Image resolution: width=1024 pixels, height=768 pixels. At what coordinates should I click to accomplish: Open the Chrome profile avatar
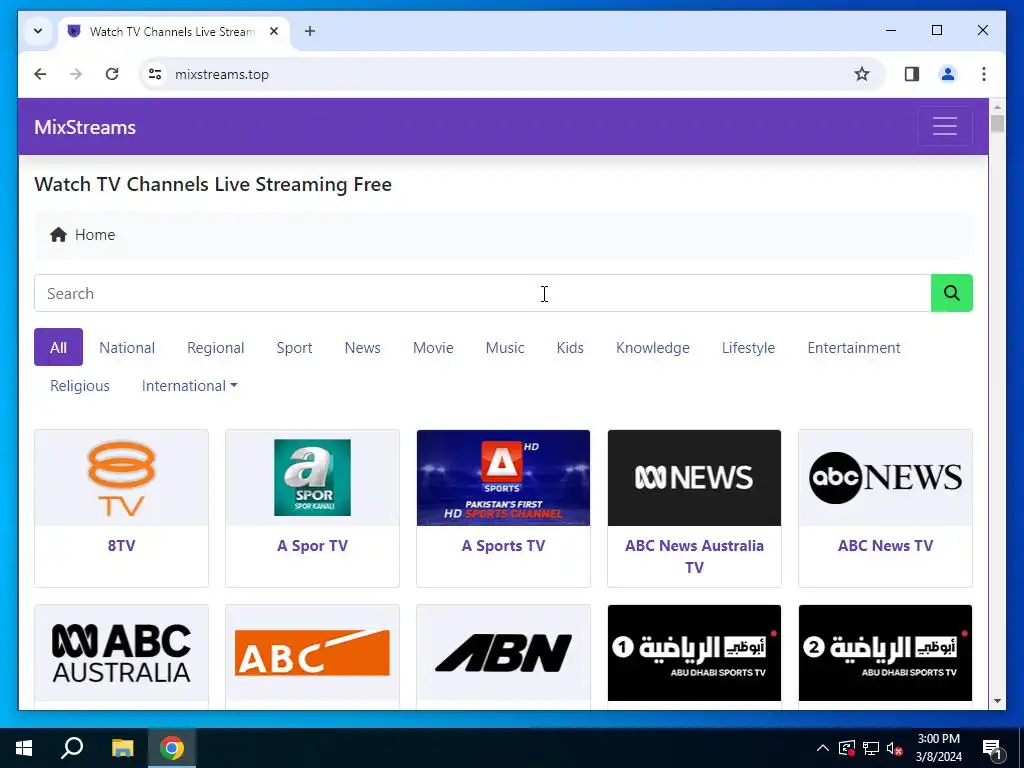coord(948,74)
